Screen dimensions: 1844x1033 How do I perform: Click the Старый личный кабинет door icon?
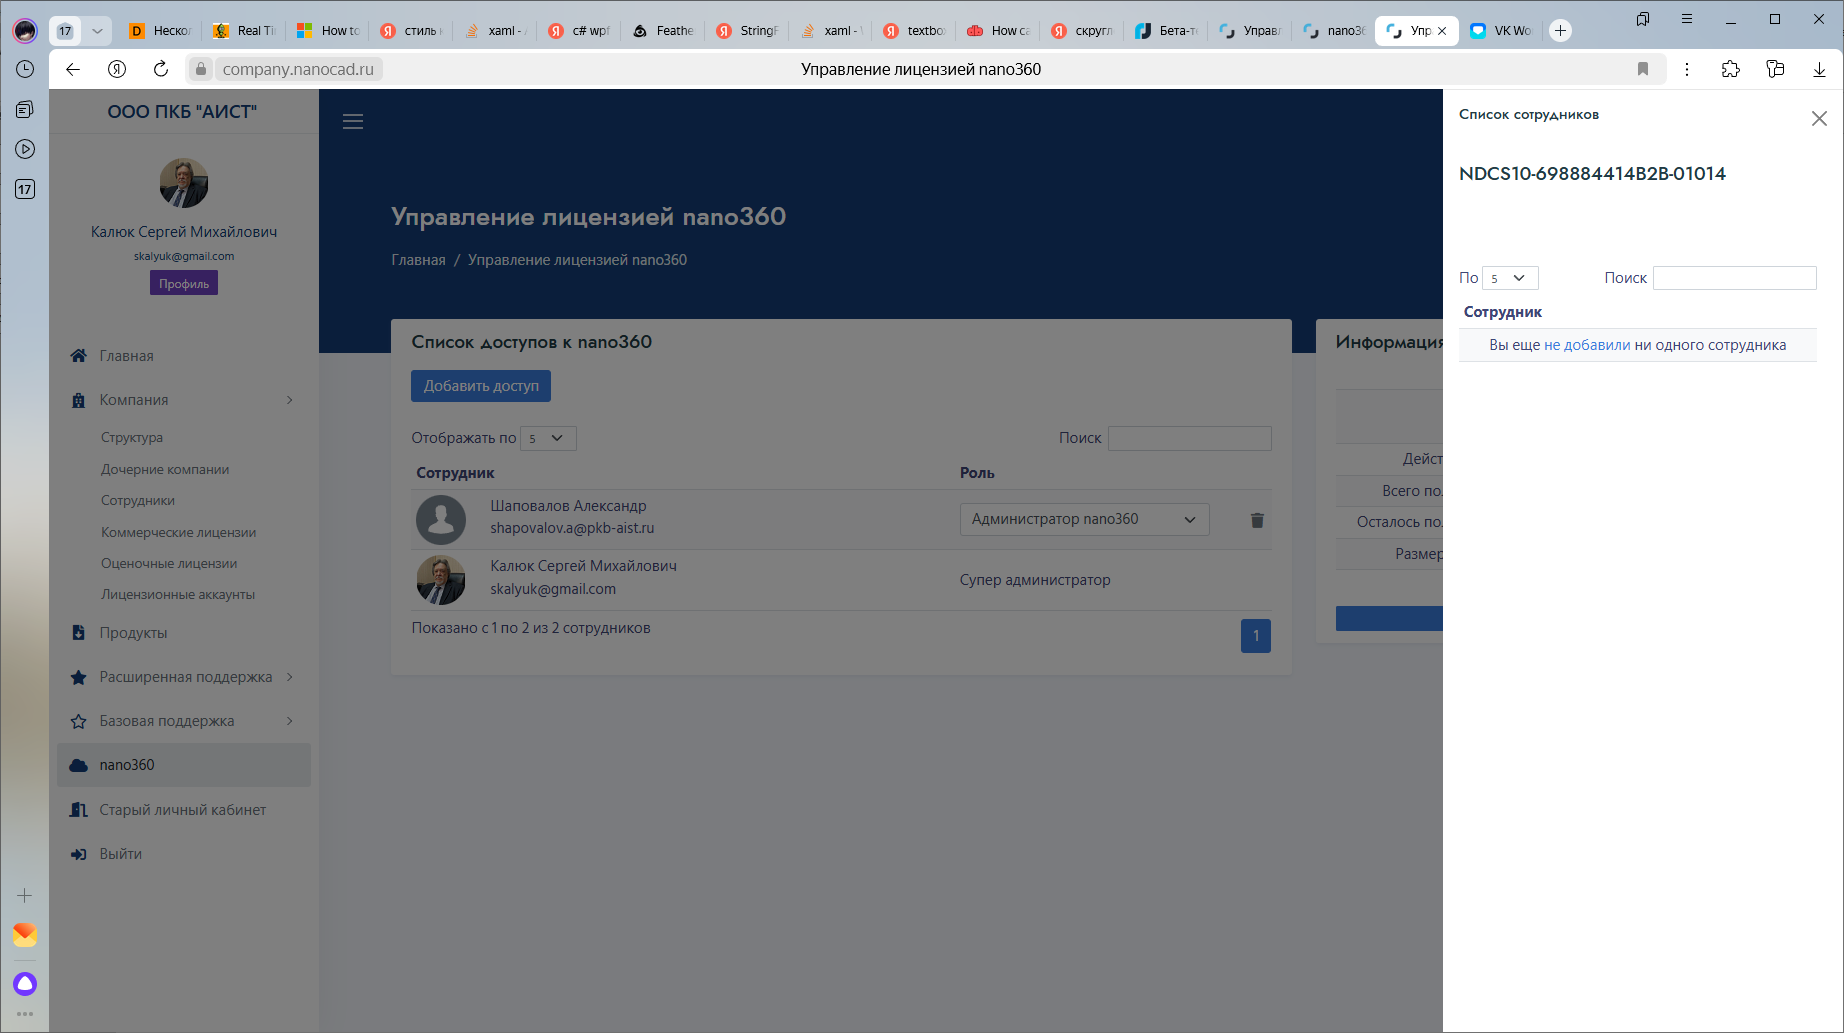click(x=79, y=810)
